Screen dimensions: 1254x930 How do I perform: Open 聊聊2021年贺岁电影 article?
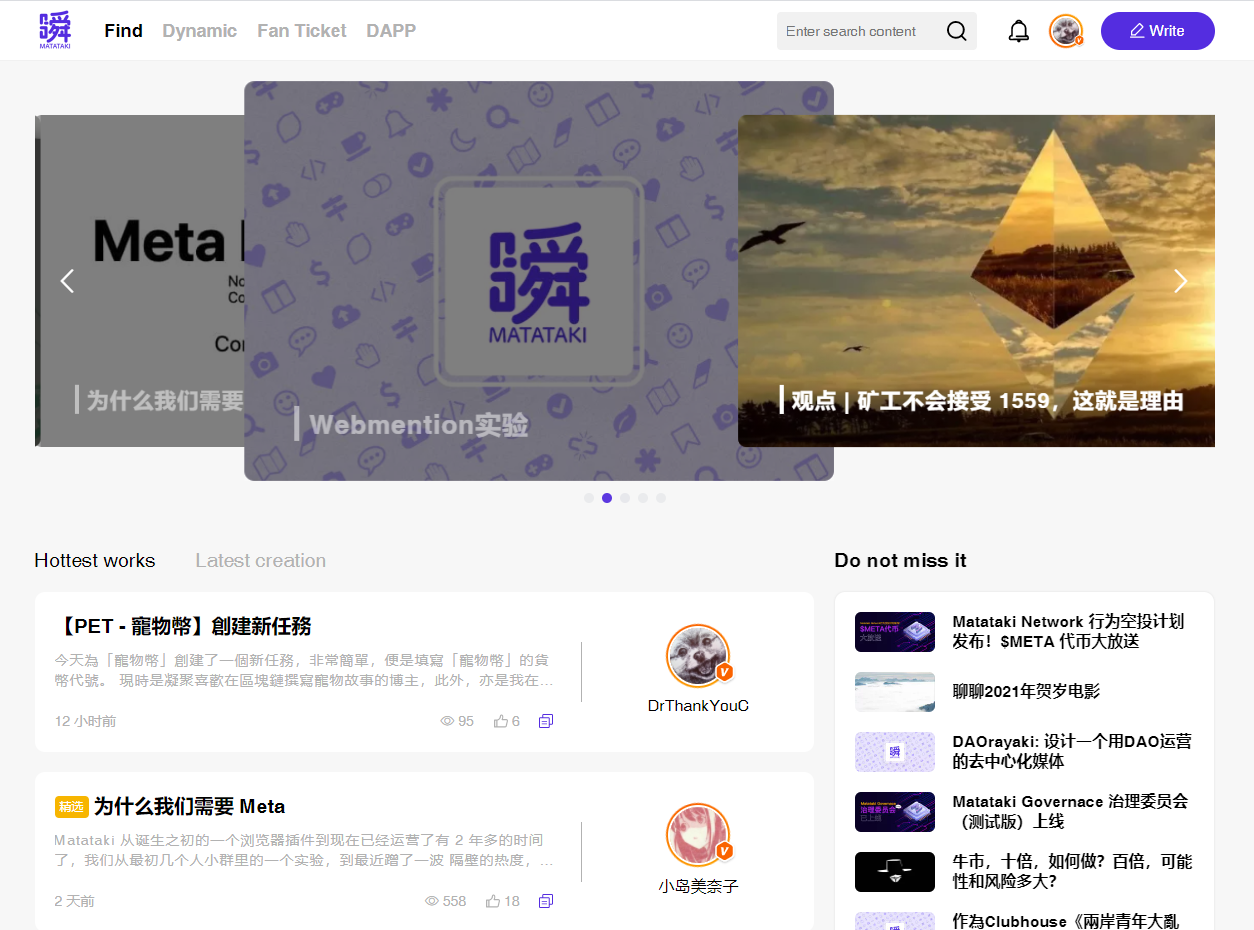click(x=1026, y=691)
